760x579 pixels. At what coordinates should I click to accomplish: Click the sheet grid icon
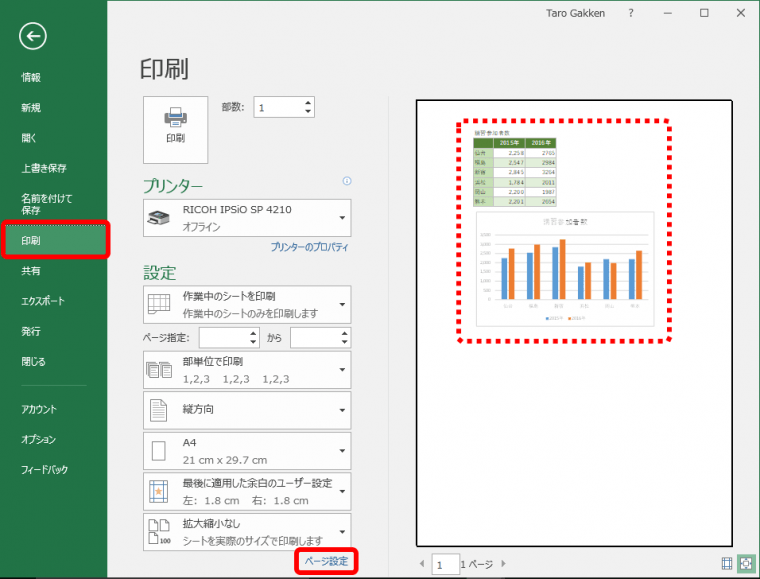pos(158,304)
